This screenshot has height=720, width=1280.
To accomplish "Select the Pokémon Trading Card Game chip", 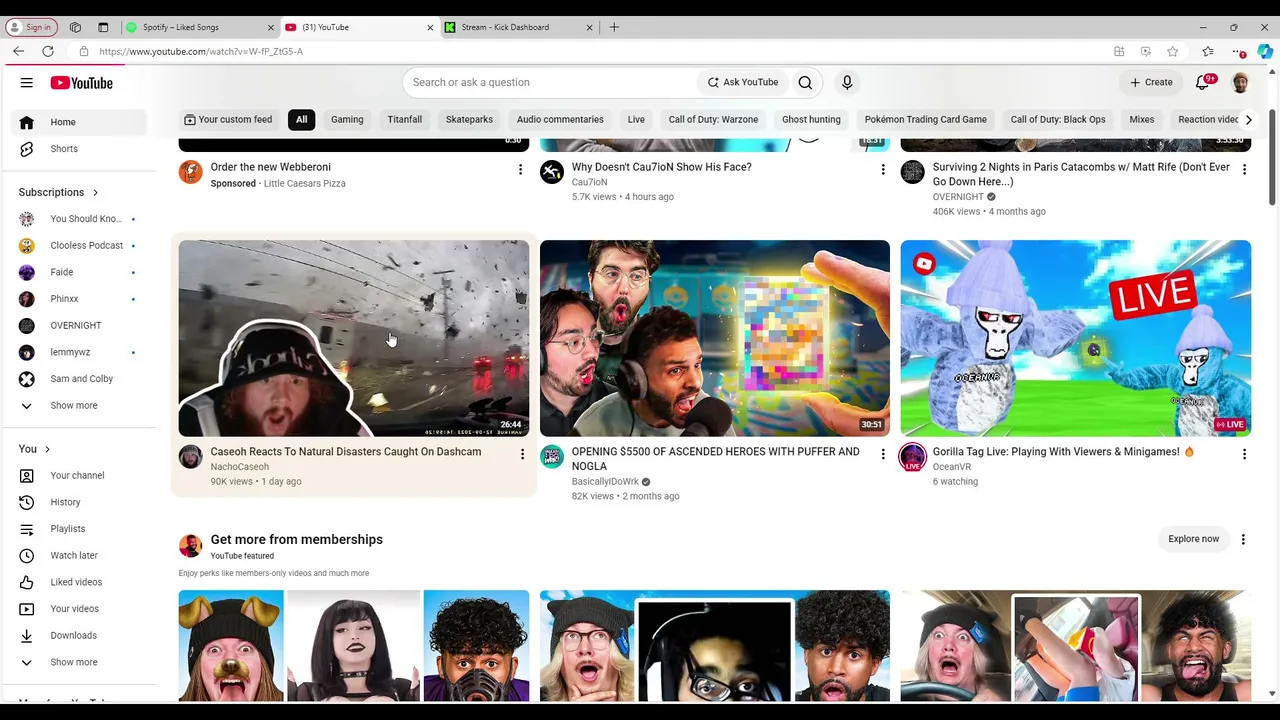I will pos(926,120).
